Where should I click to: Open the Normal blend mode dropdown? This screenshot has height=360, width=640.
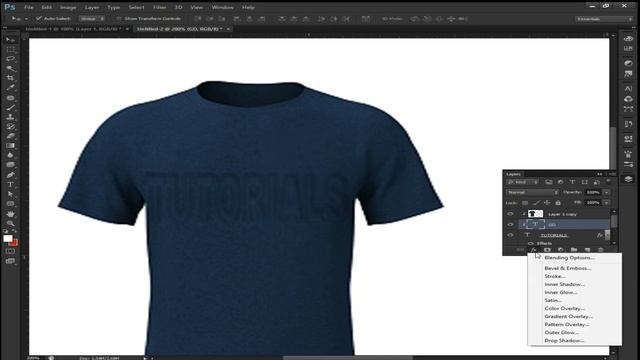click(532, 192)
